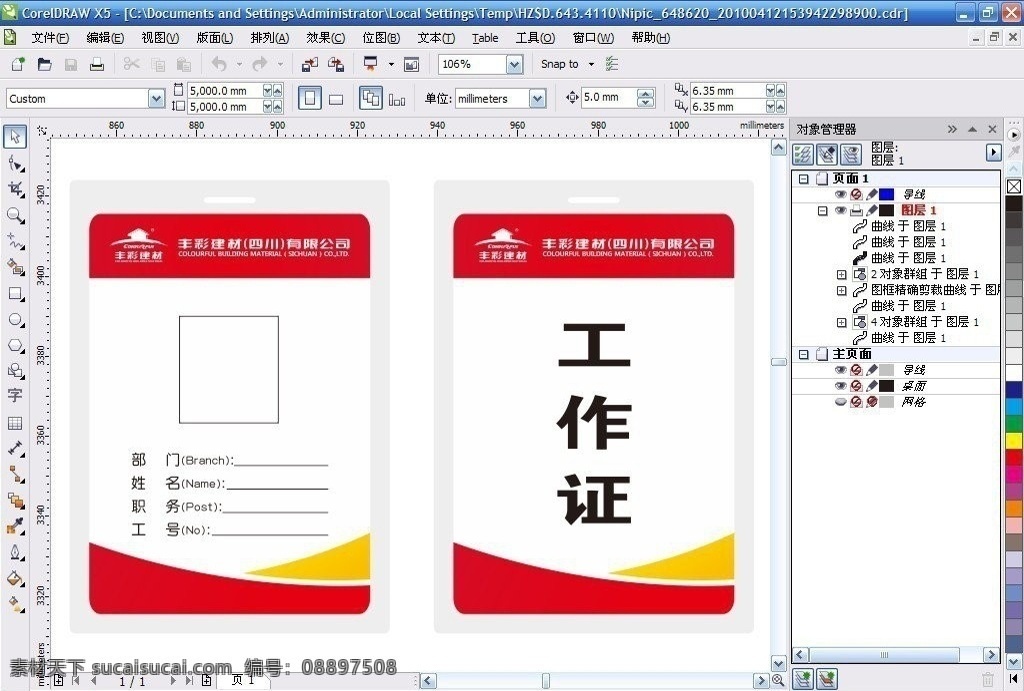Cut the selection with scissors icon
The height and width of the screenshot is (691, 1024).
tap(131, 64)
